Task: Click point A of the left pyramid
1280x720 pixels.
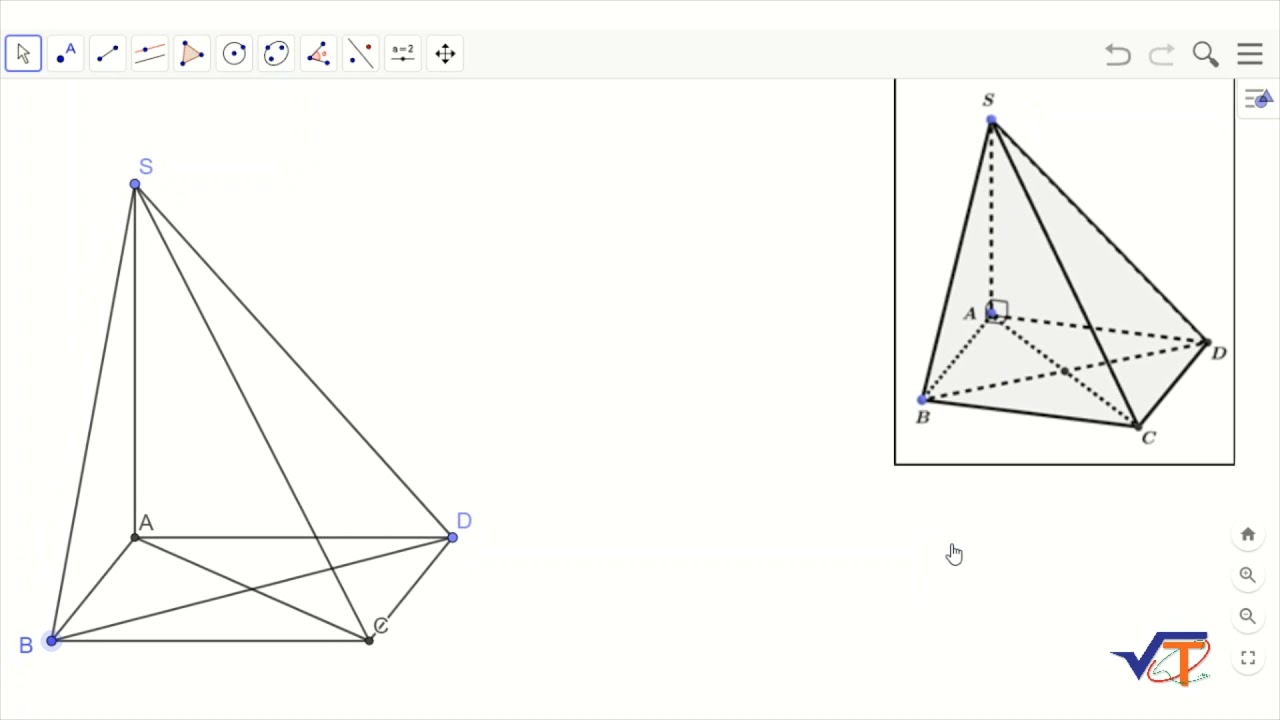Action: [x=135, y=538]
